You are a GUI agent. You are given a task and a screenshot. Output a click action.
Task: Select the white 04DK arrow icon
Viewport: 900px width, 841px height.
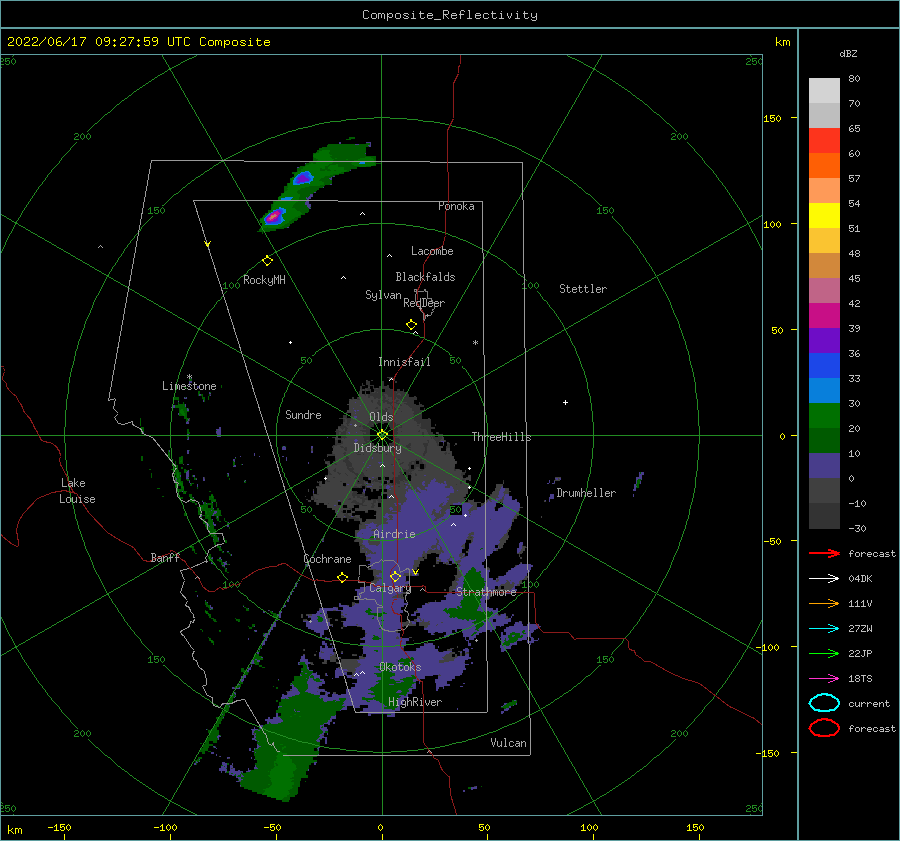tap(824, 578)
